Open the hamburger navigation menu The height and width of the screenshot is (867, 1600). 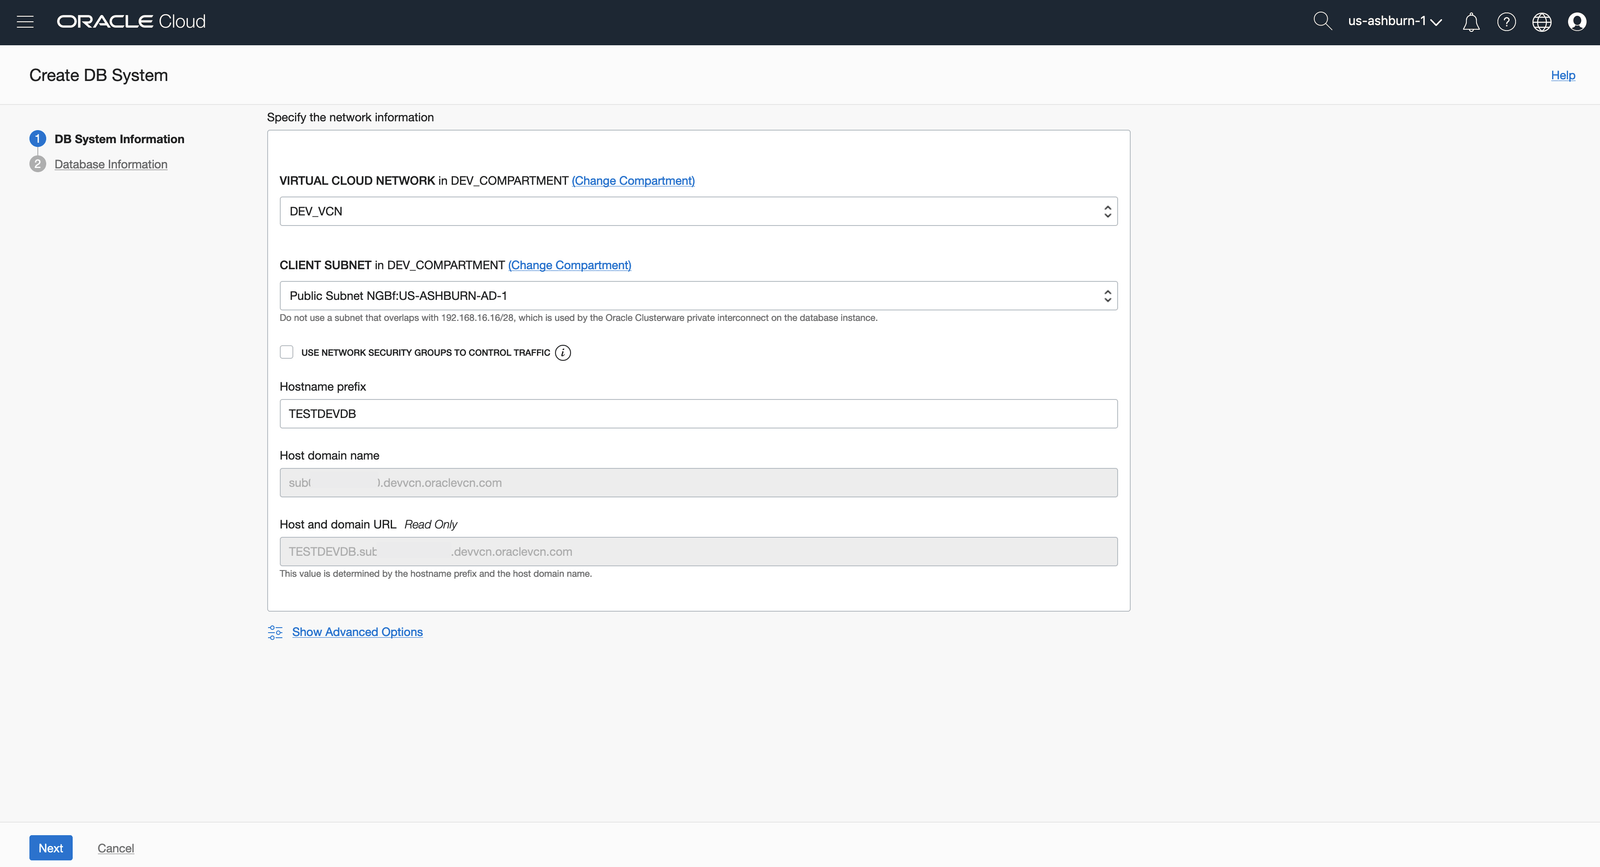(25, 22)
